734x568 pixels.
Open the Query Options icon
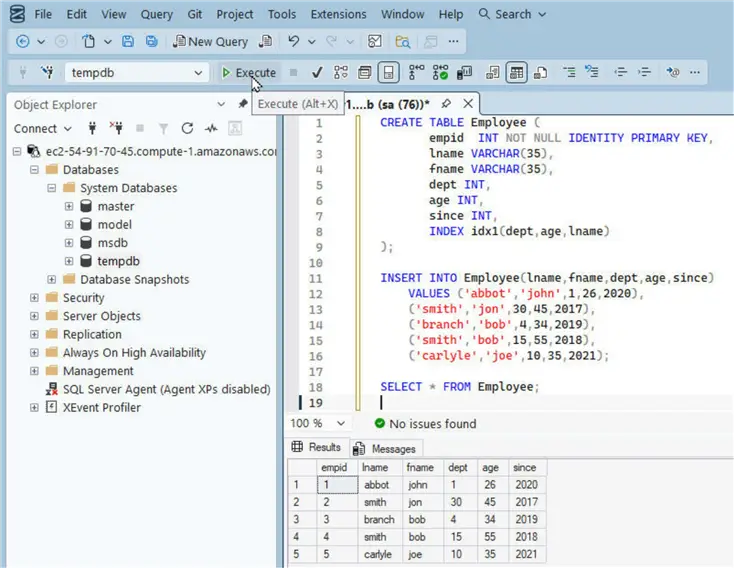(x=364, y=73)
